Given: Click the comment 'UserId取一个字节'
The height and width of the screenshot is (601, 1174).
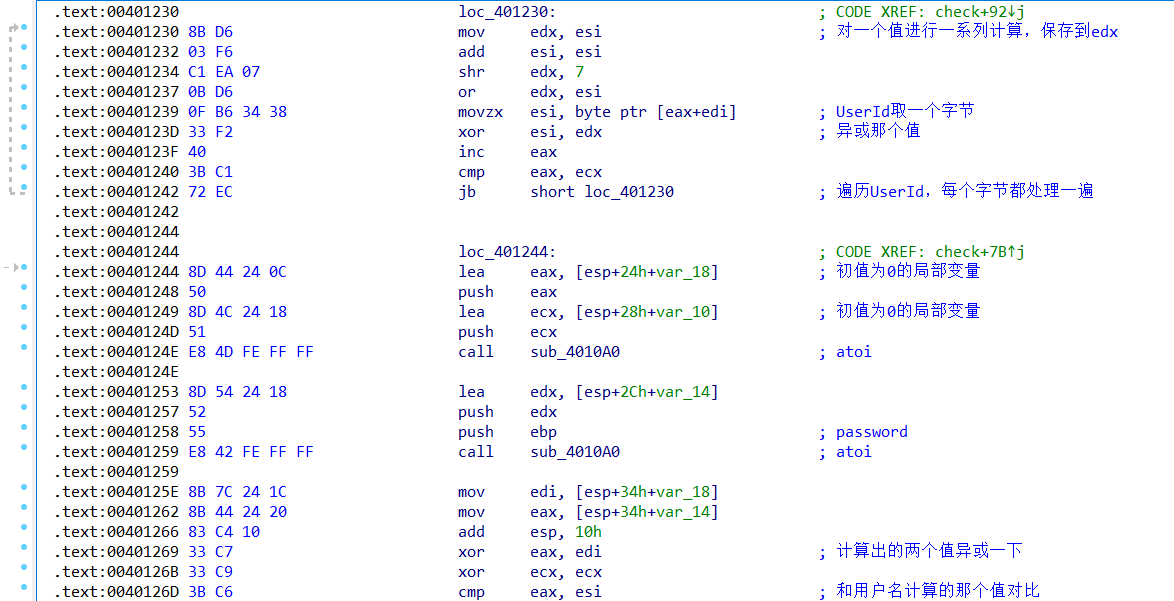Looking at the screenshot, I should point(905,112).
